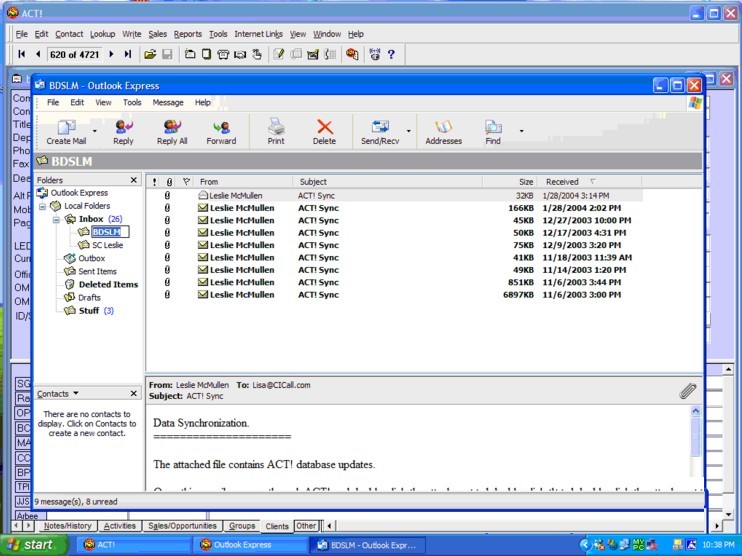Sort messages by Subject column
Screen dimensions: 742x556
pyautogui.click(x=388, y=182)
